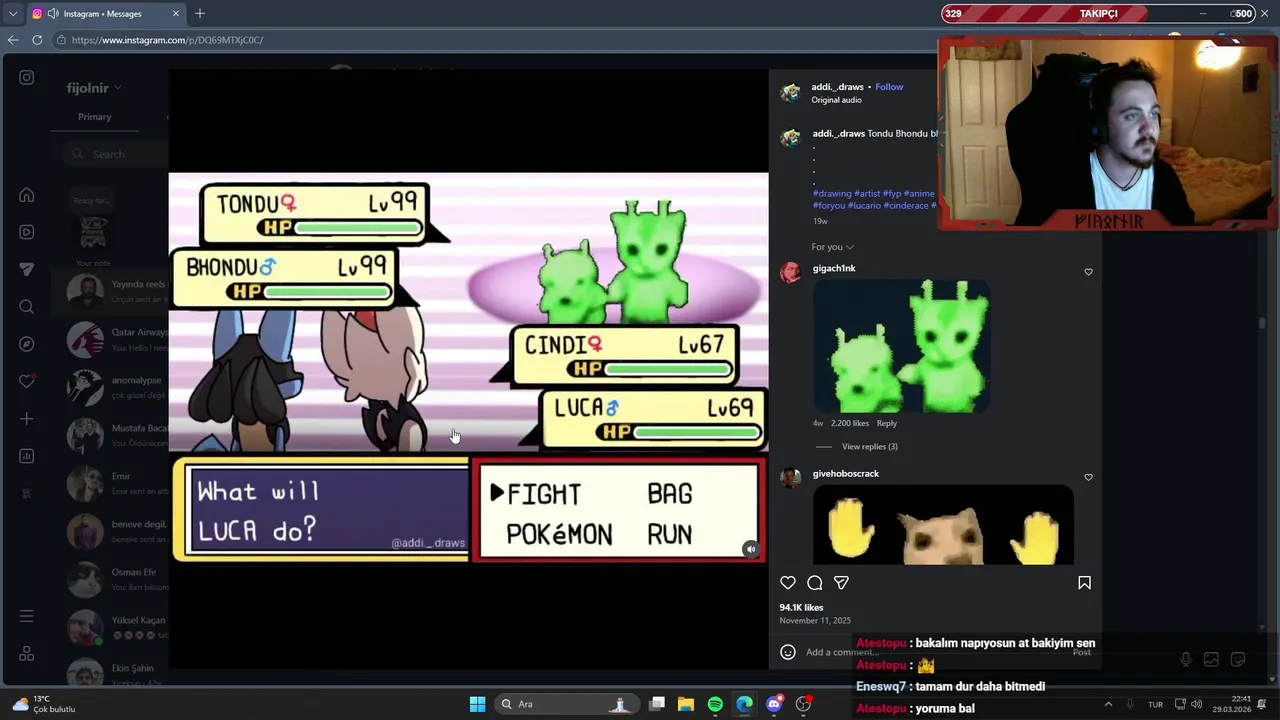Viewport: 1280px width, 720px height.
Task: Like gigach1nk's comment
Action: (1089, 272)
